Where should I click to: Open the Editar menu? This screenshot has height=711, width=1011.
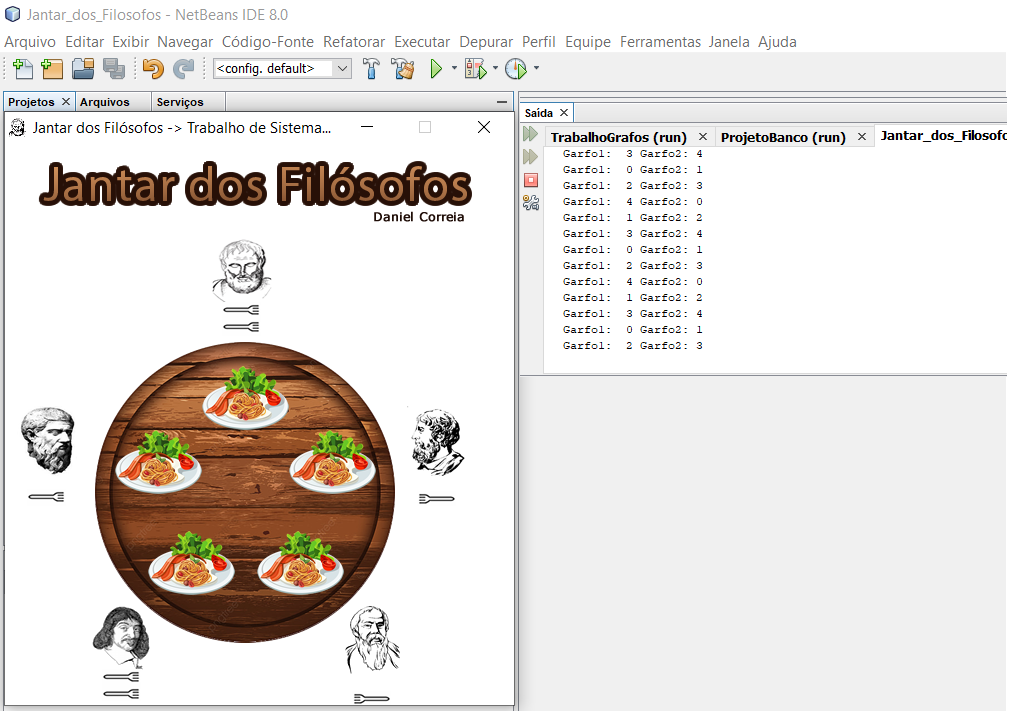point(84,42)
